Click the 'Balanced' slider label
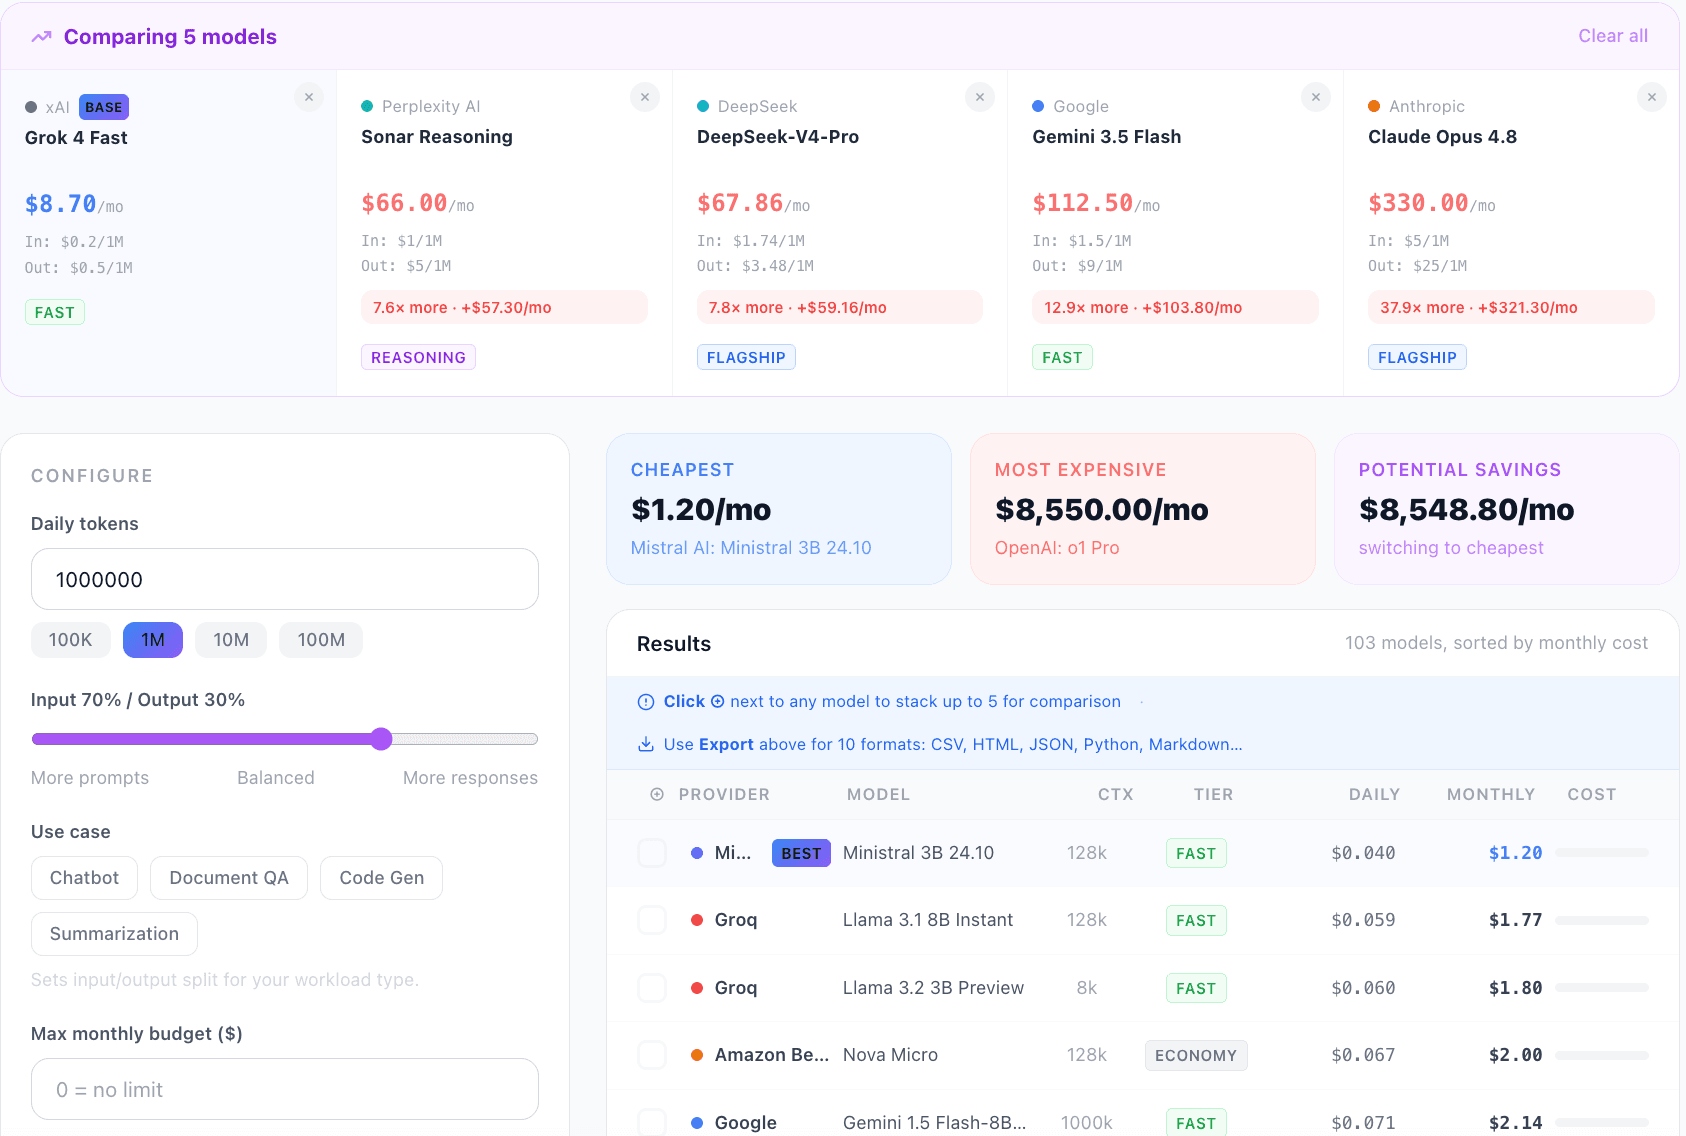The height and width of the screenshot is (1136, 1686). (x=276, y=778)
